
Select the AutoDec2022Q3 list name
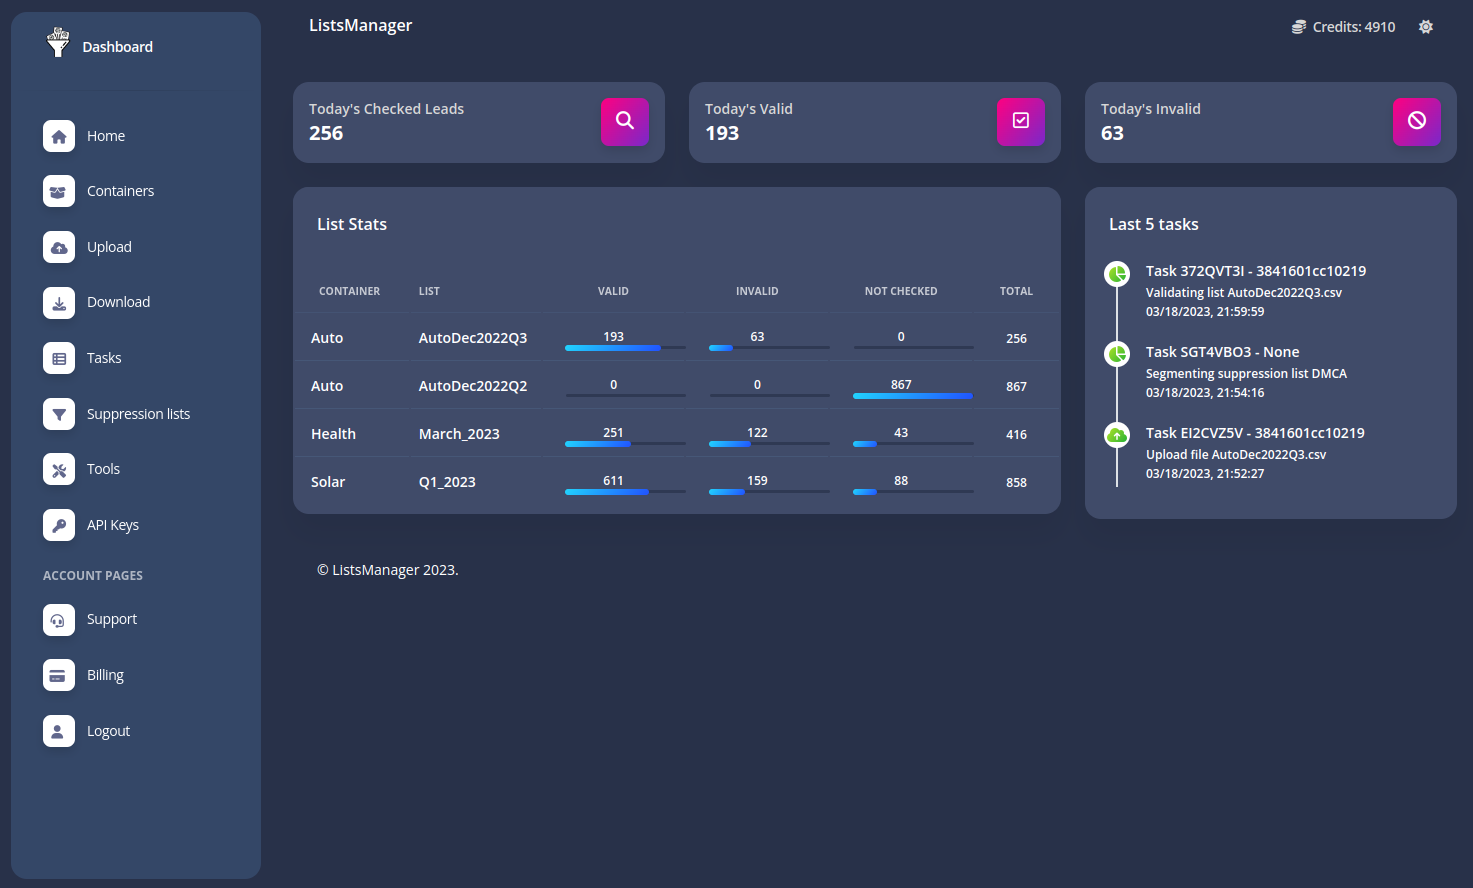473,338
